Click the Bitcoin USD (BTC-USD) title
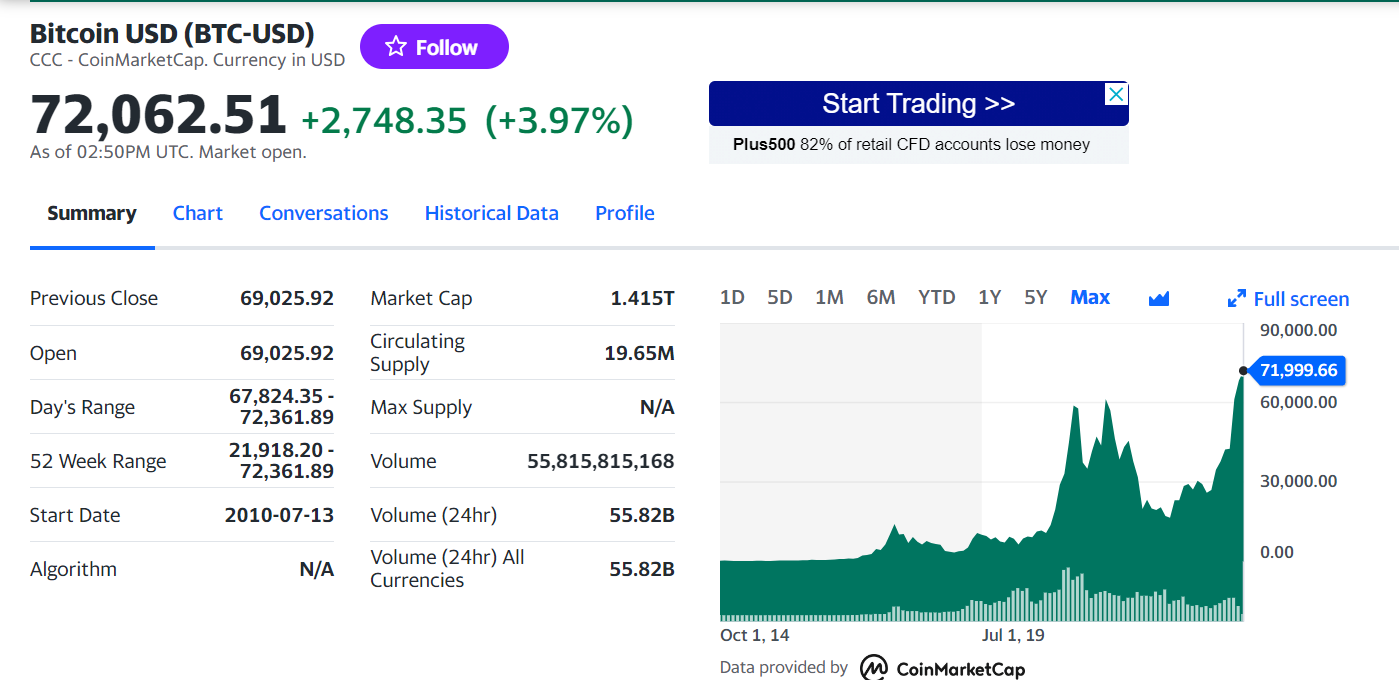The height and width of the screenshot is (680, 1399). tap(172, 33)
